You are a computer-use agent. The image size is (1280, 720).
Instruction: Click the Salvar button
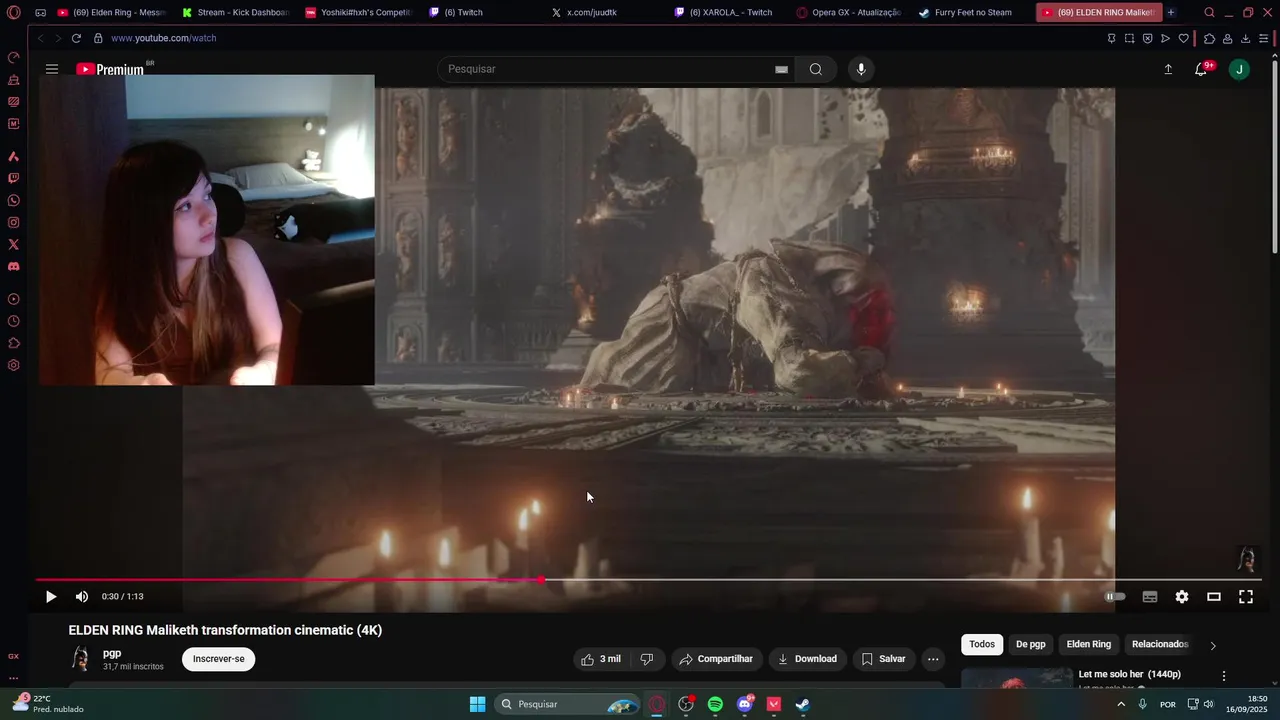884,659
